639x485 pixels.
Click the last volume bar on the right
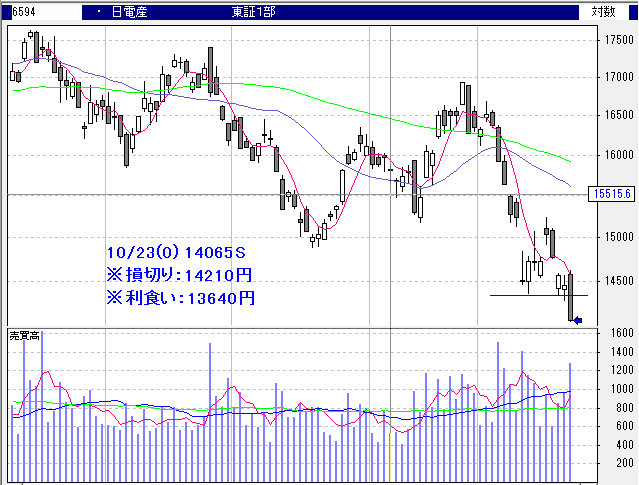pos(570,420)
